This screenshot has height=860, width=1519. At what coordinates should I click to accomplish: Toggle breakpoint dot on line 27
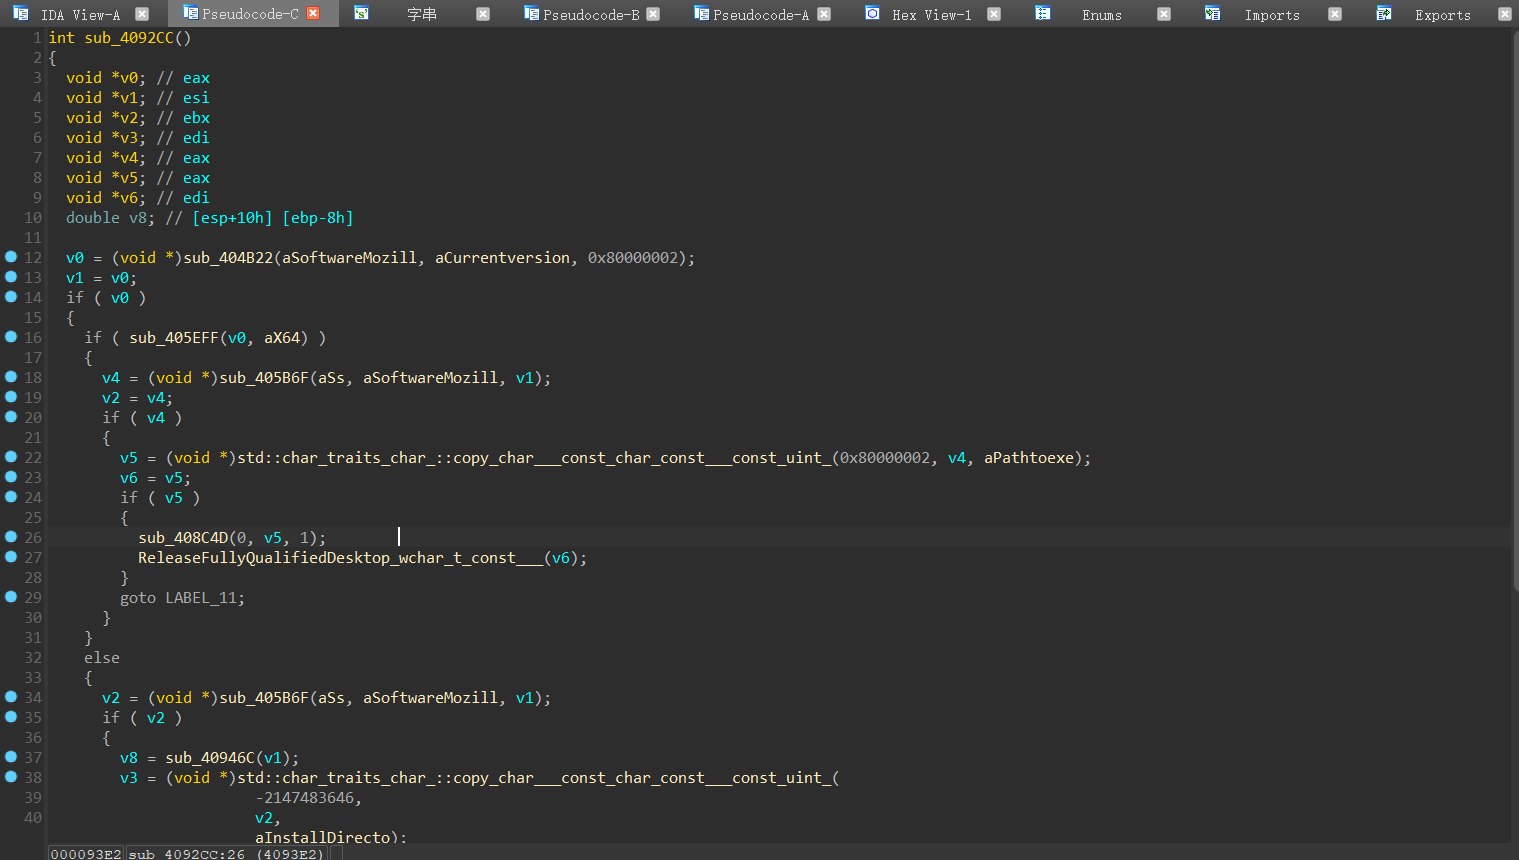(11, 557)
